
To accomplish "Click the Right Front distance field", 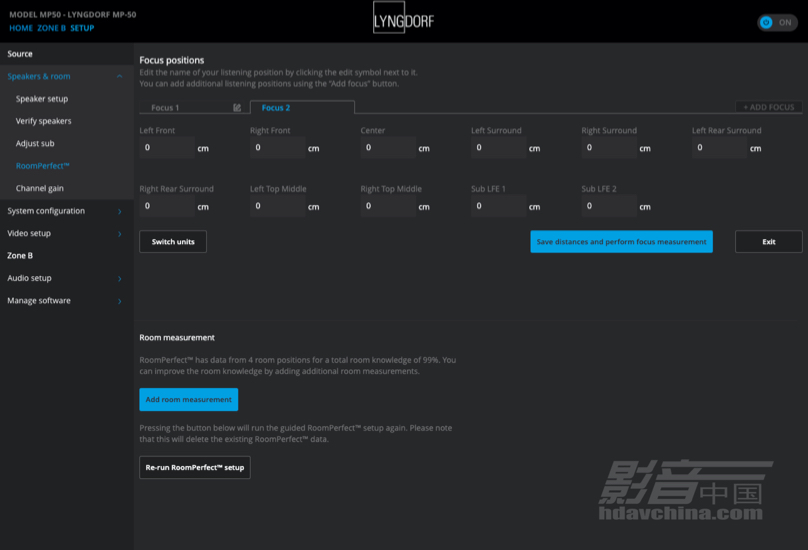I will (278, 147).
